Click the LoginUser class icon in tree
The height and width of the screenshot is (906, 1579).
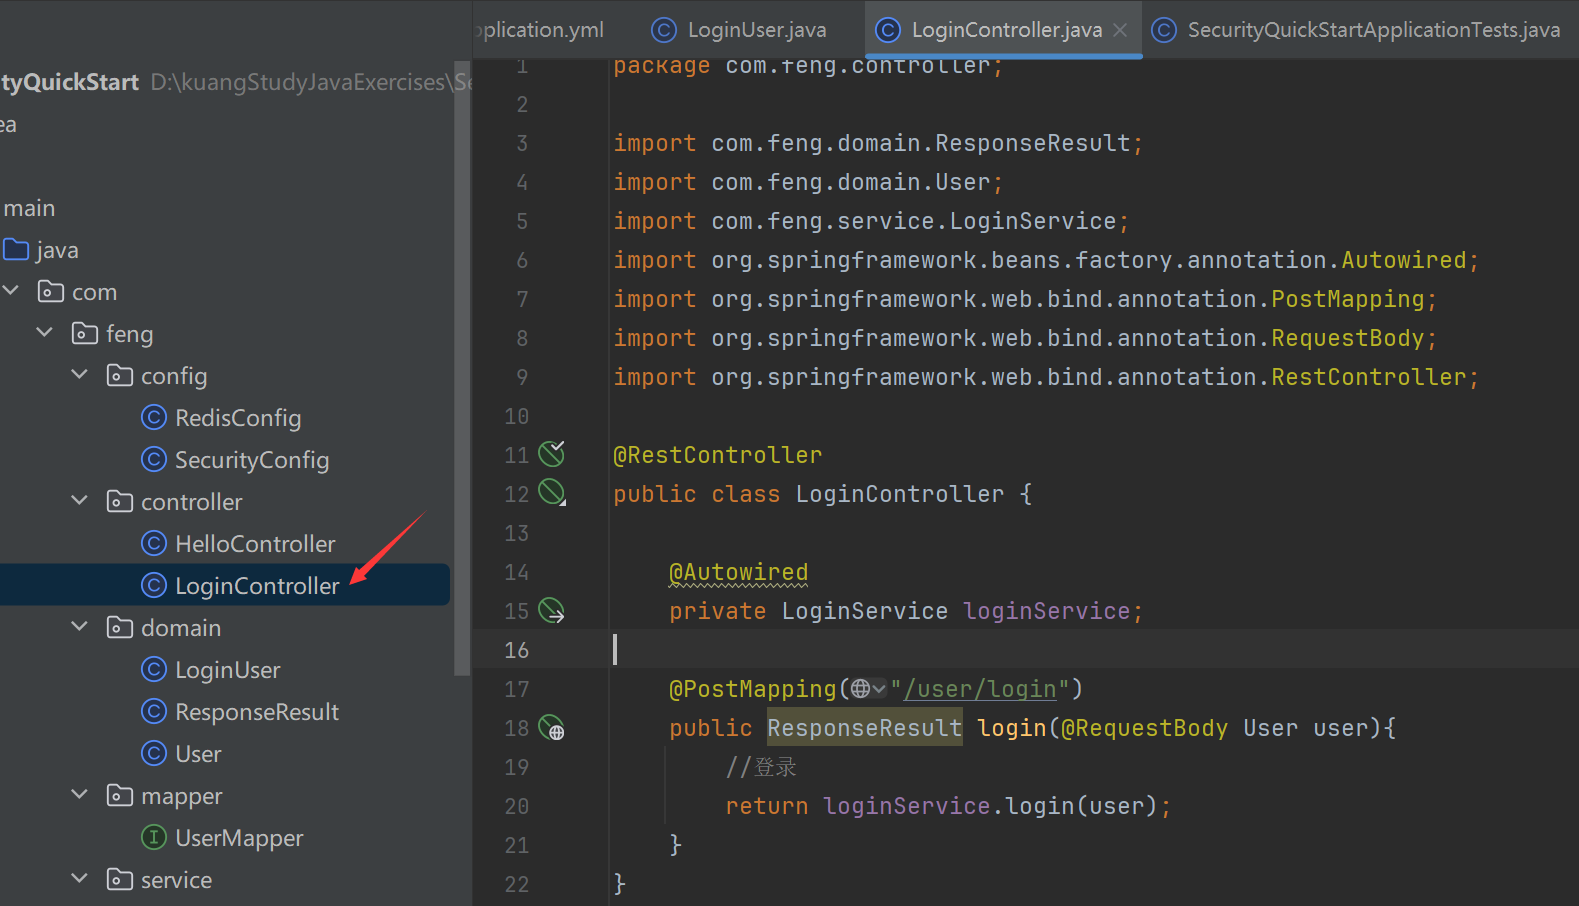click(x=154, y=669)
